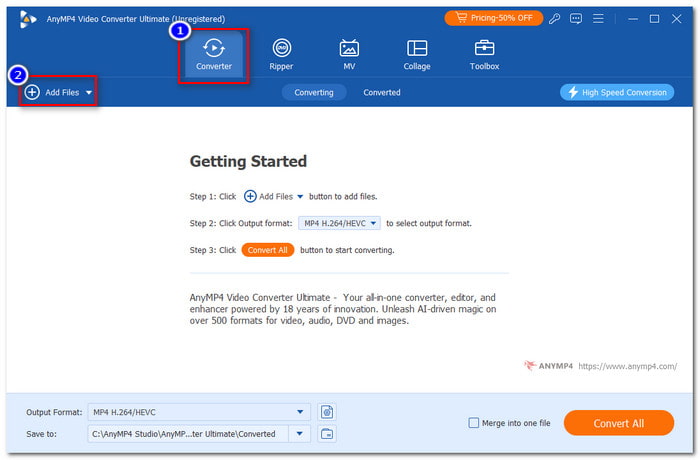Screen dimensions: 700x460
Task: Expand the Add Files dropdown arrow
Action: pos(89,92)
